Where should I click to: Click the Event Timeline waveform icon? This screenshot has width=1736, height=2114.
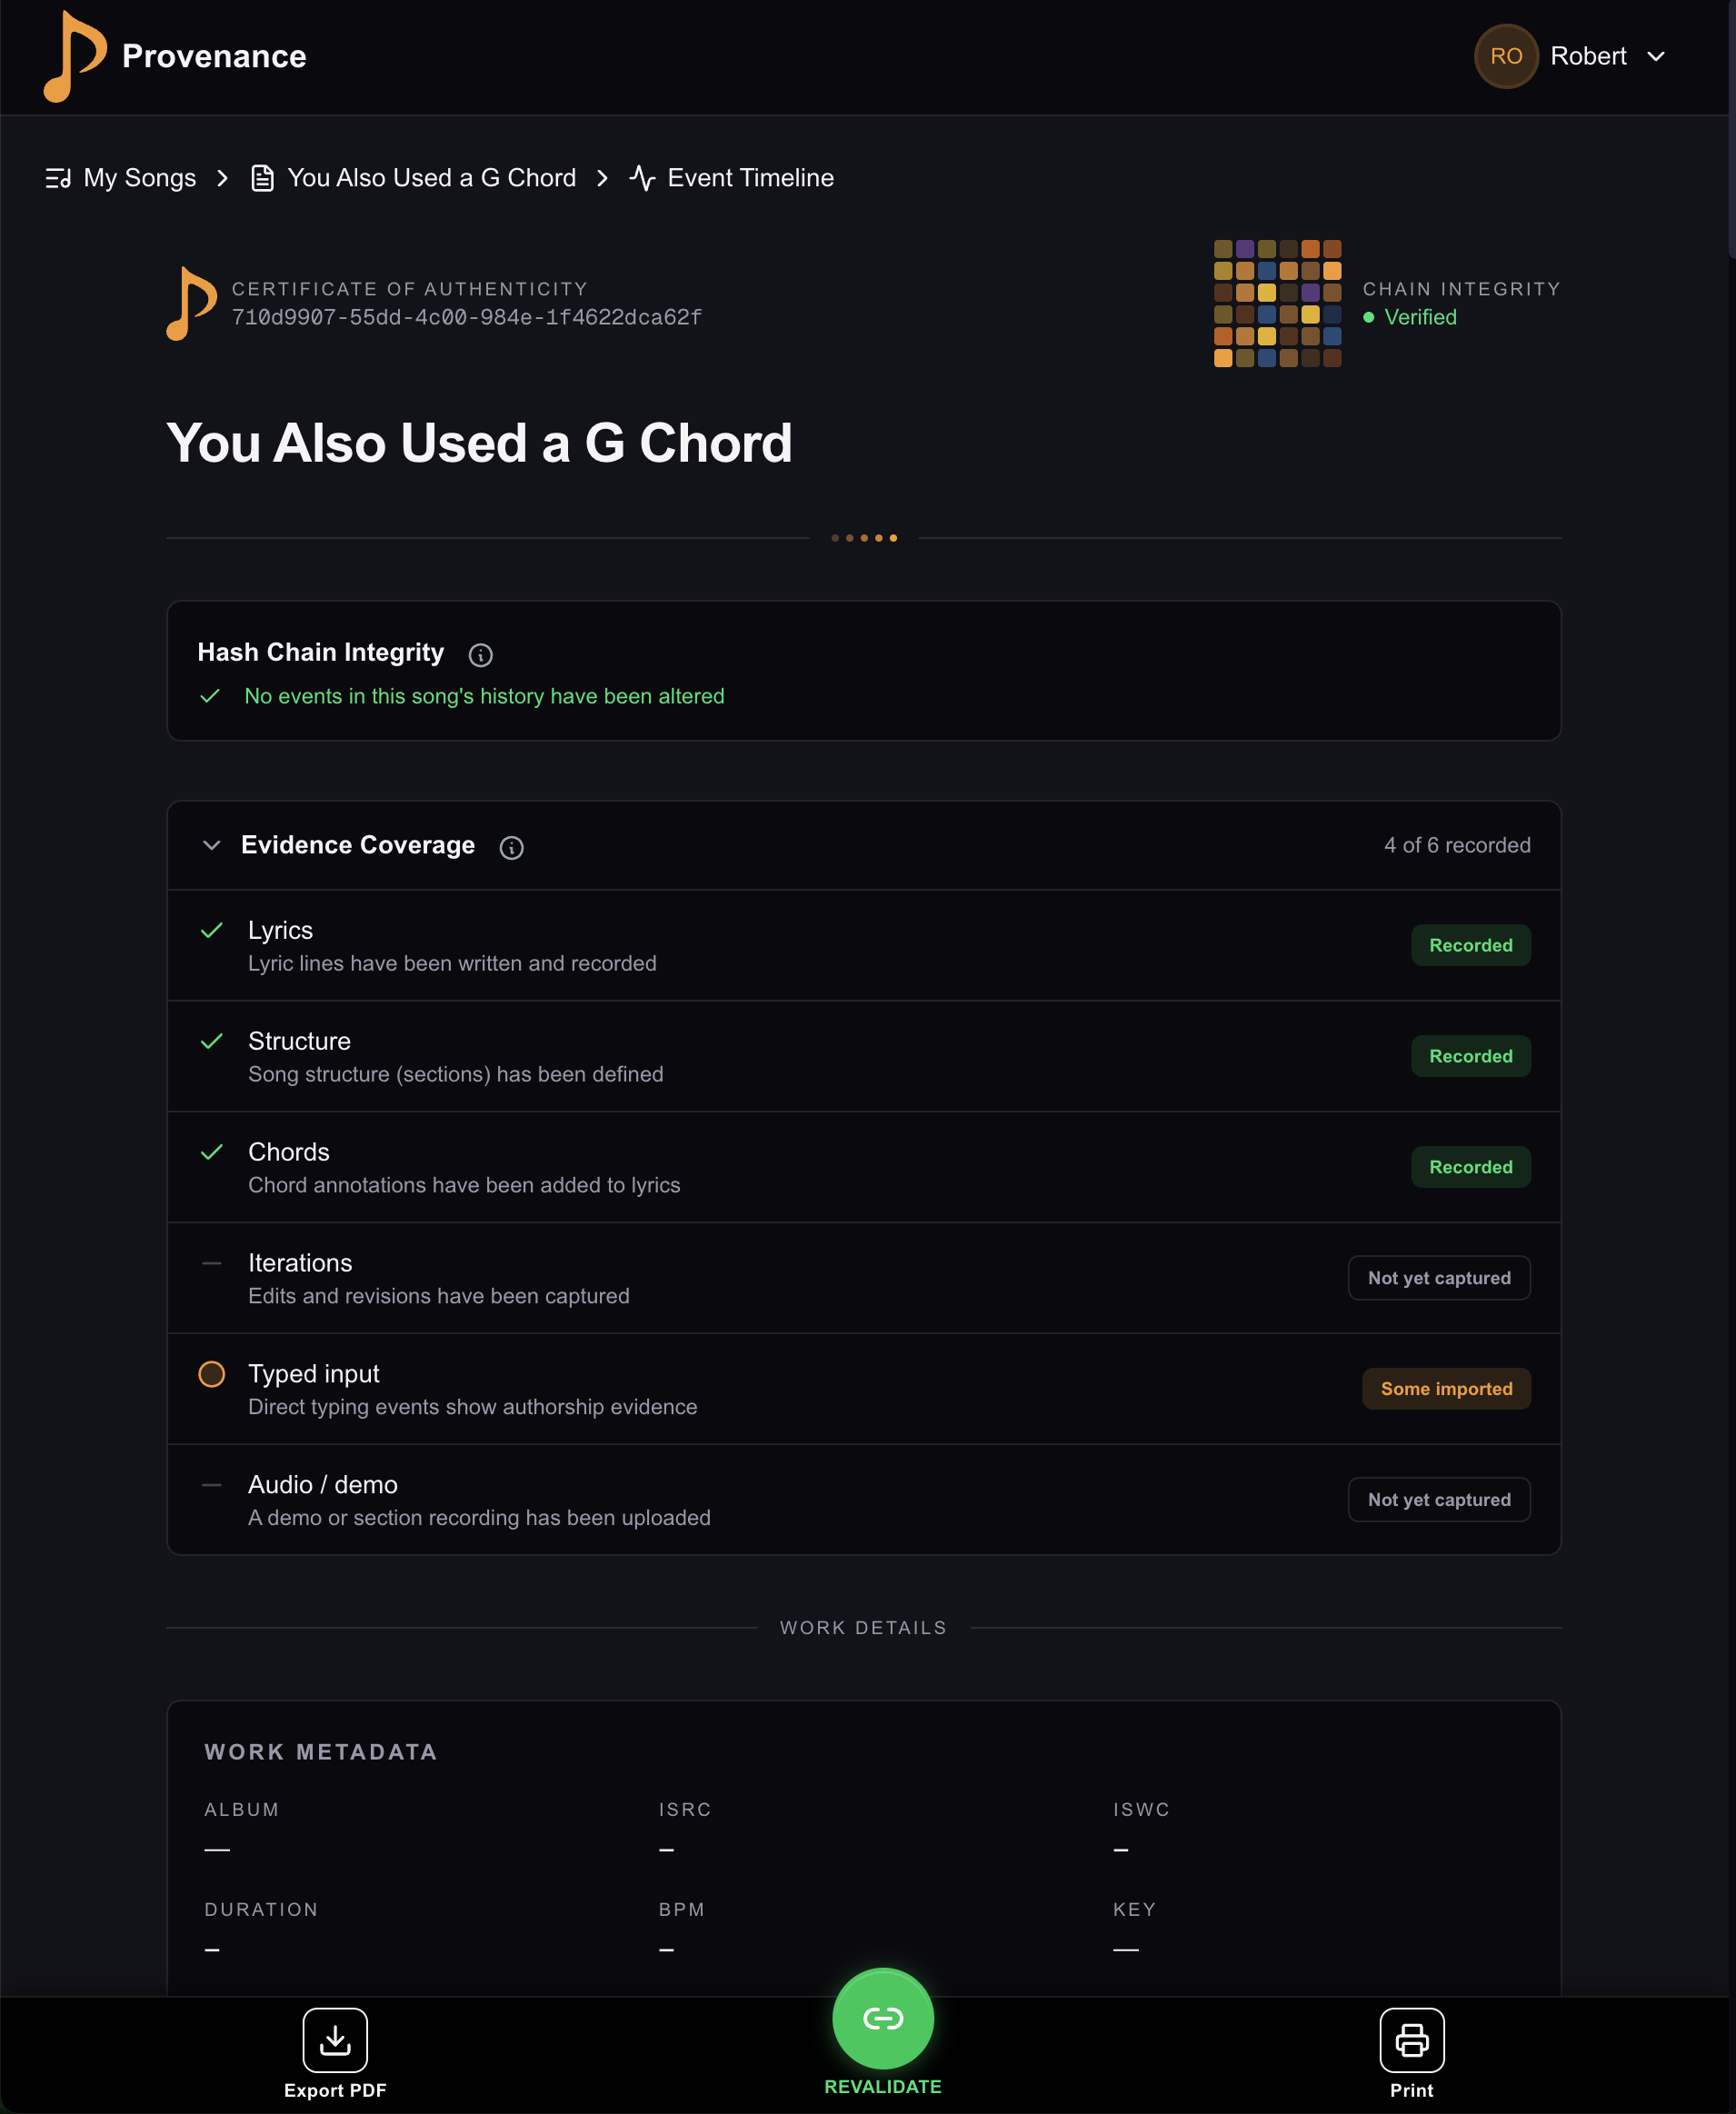pyautogui.click(x=644, y=177)
